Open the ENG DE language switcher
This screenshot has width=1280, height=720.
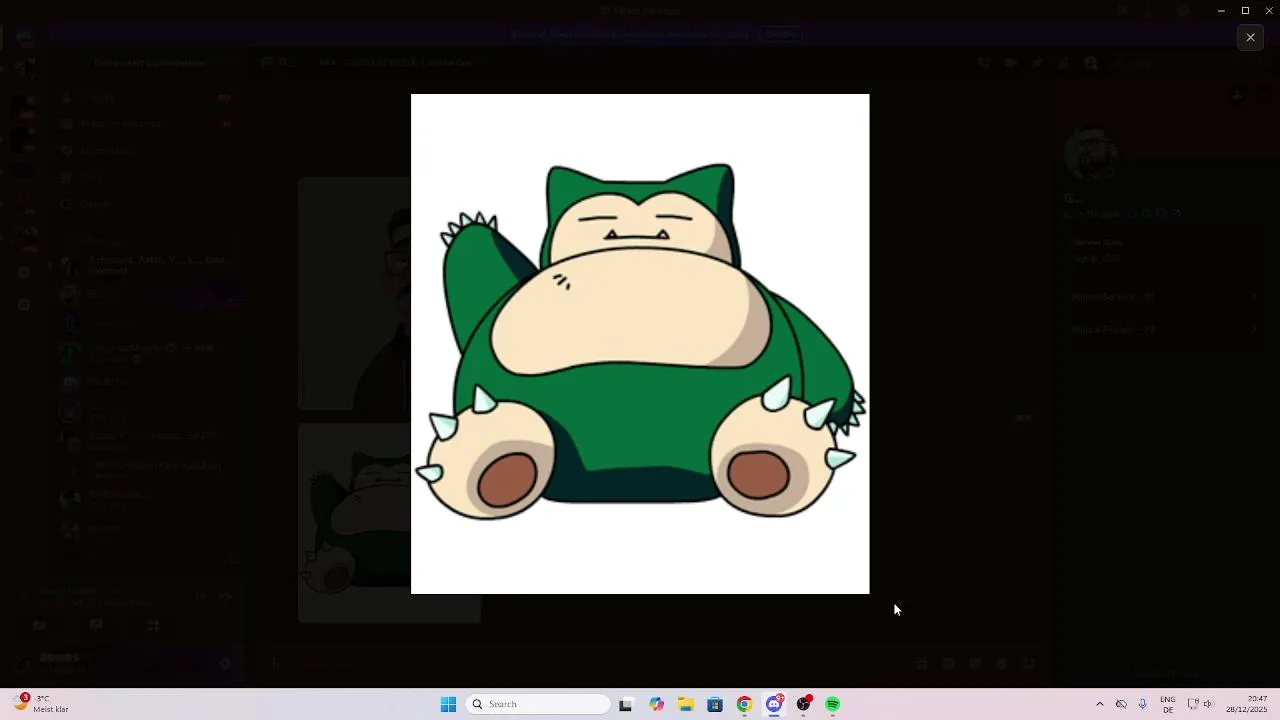[1168, 704]
